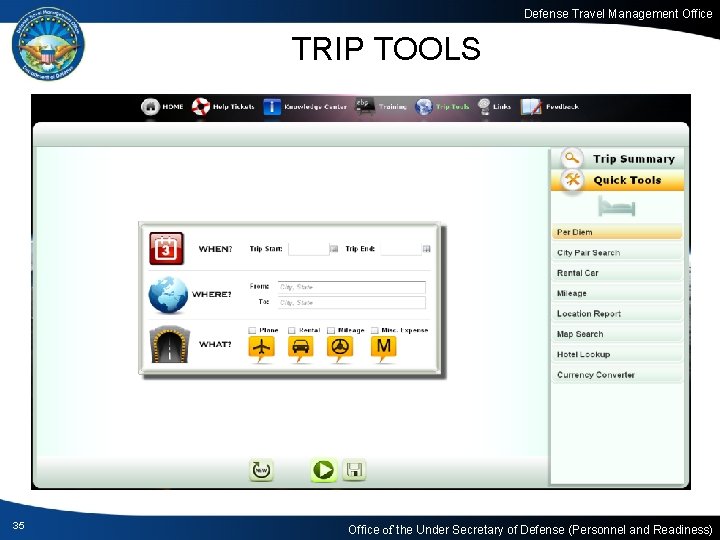Click the Trip Summary magnifier icon
This screenshot has width=720, height=540.
click(x=572, y=158)
